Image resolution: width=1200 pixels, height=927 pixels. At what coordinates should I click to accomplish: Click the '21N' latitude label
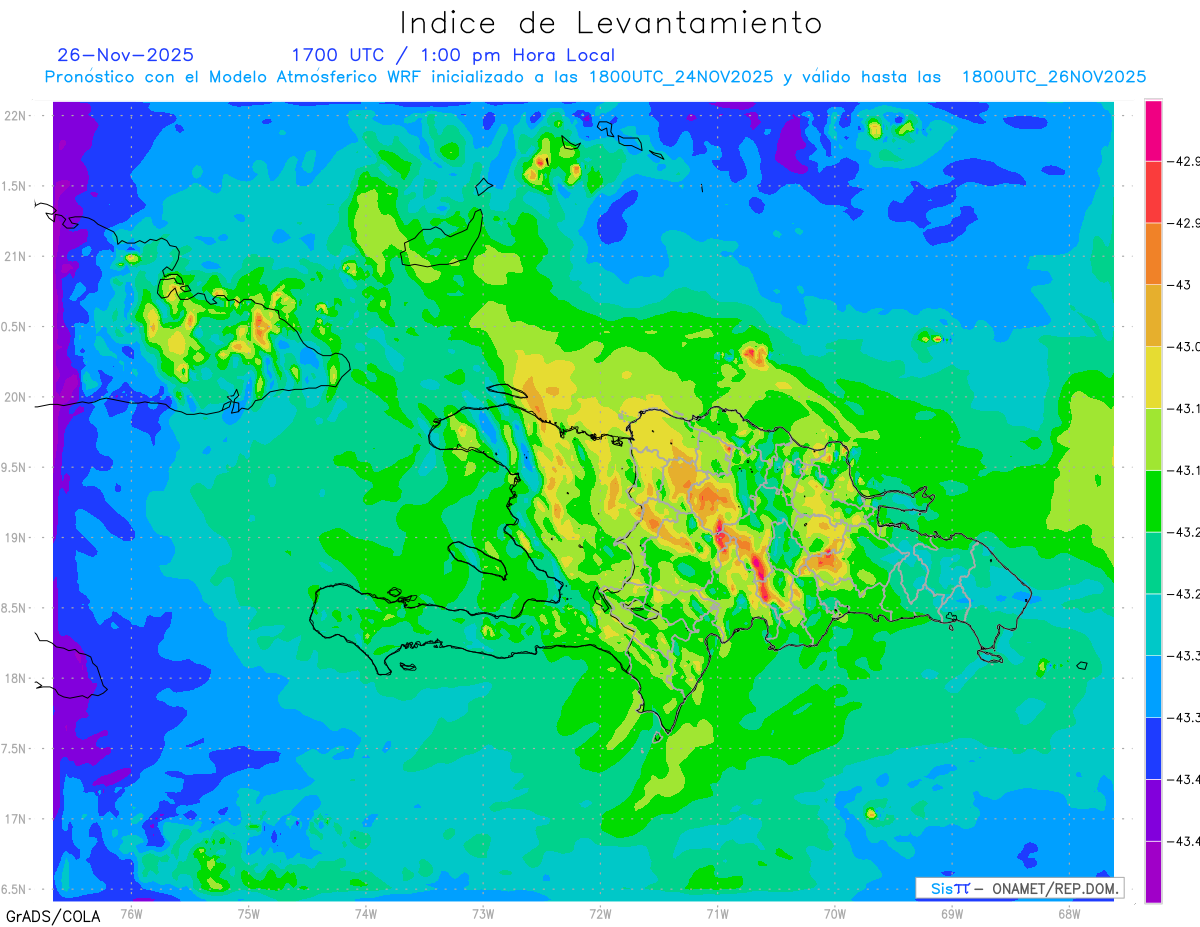click(x=16, y=256)
